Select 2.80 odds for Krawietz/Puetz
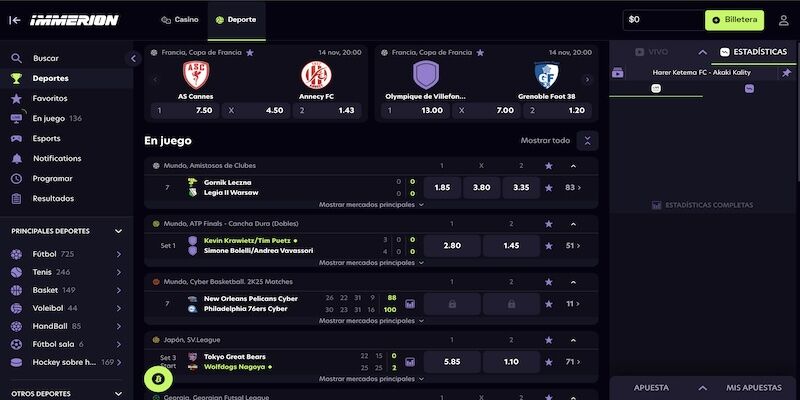The height and width of the screenshot is (400, 800). (452, 245)
